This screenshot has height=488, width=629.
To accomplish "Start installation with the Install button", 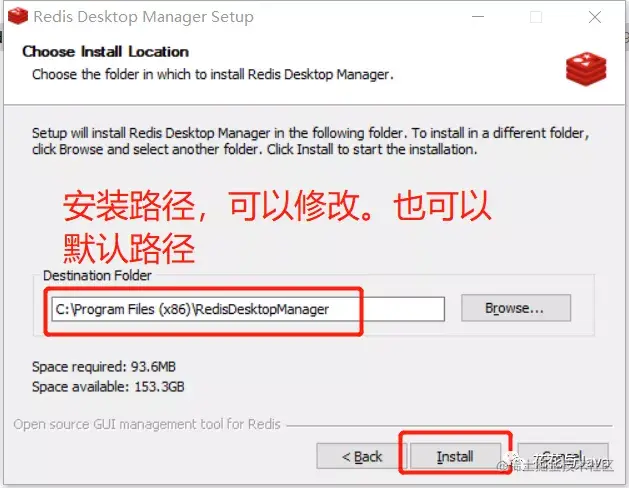I will click(x=455, y=456).
